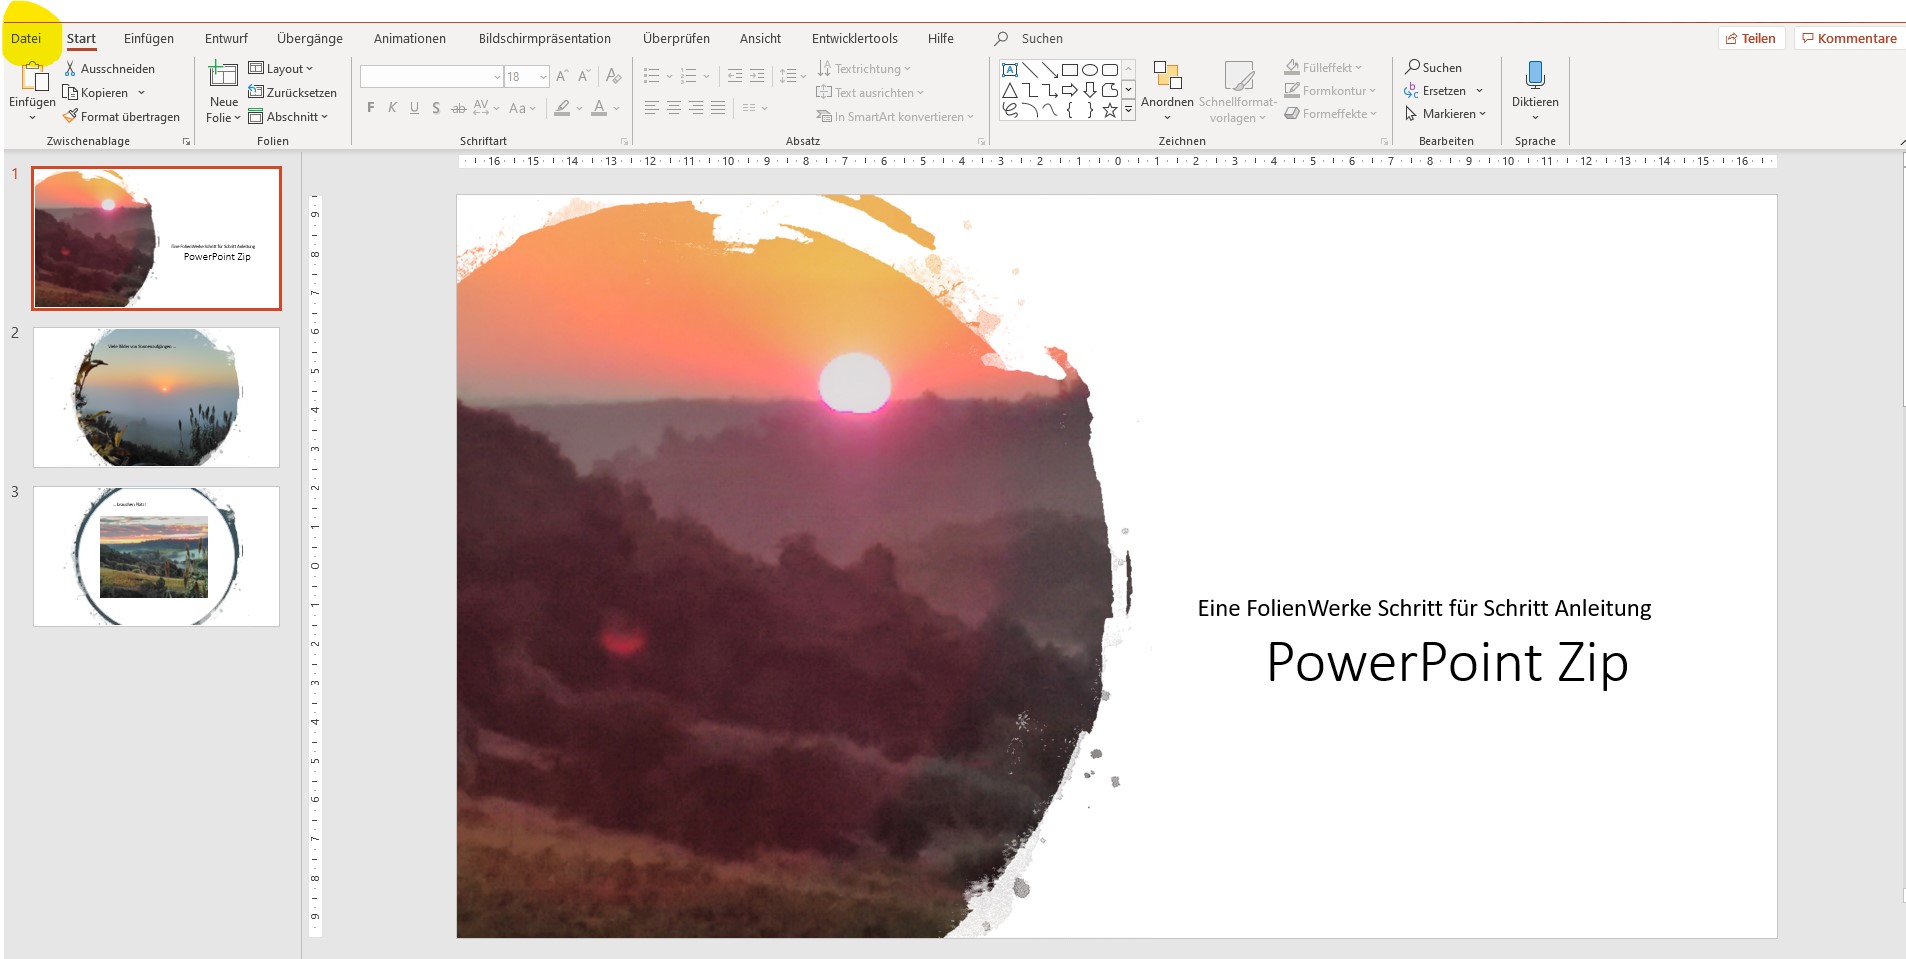This screenshot has width=1906, height=959.
Task: Click Suchen magnifier in Bearbeiten group
Action: coord(1433,67)
